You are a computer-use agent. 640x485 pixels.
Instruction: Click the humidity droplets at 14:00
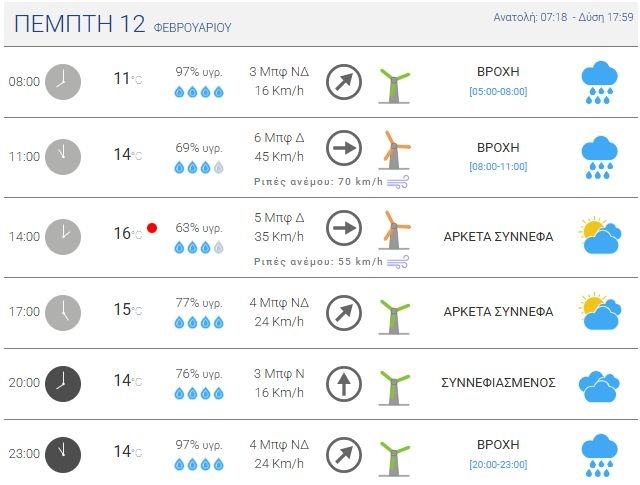(199, 247)
